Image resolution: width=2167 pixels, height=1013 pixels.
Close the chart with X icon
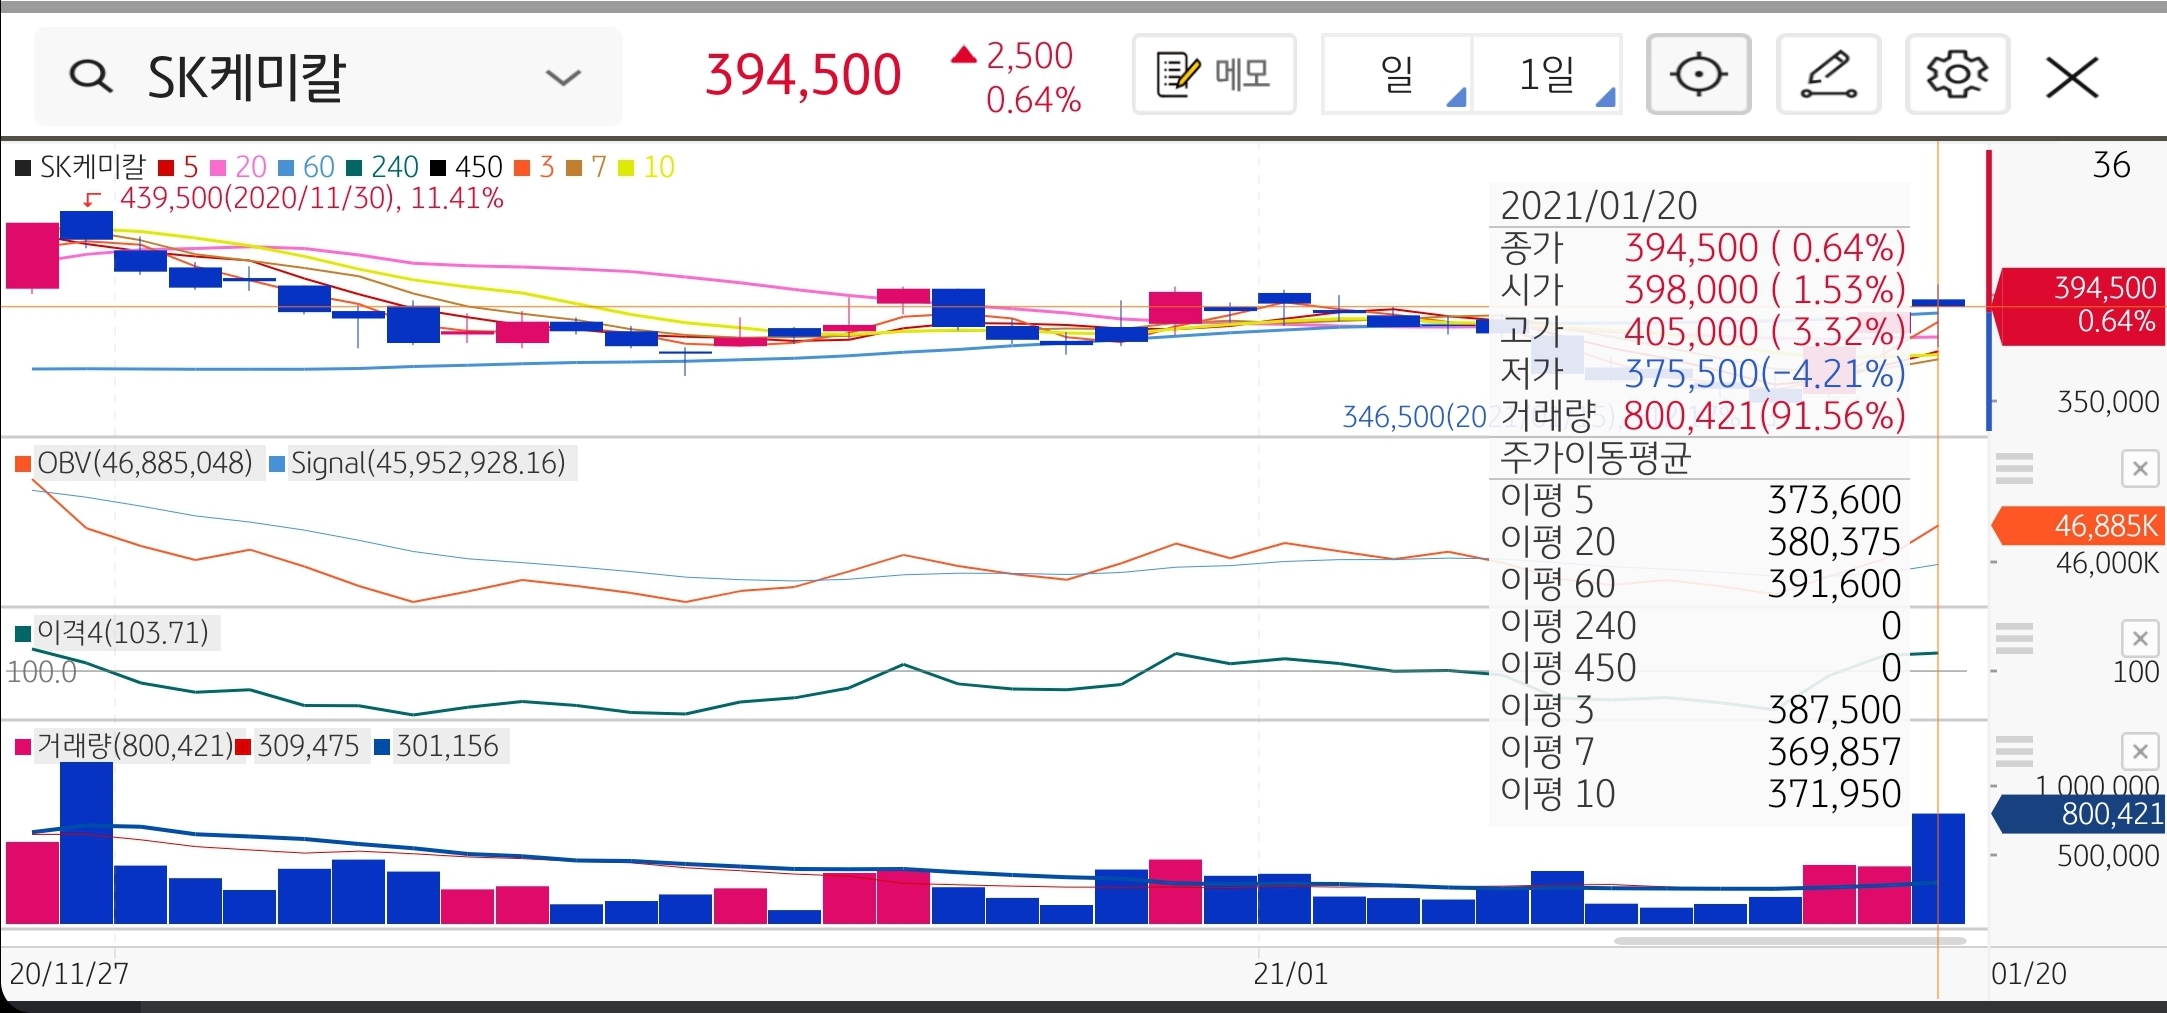(x=2072, y=77)
